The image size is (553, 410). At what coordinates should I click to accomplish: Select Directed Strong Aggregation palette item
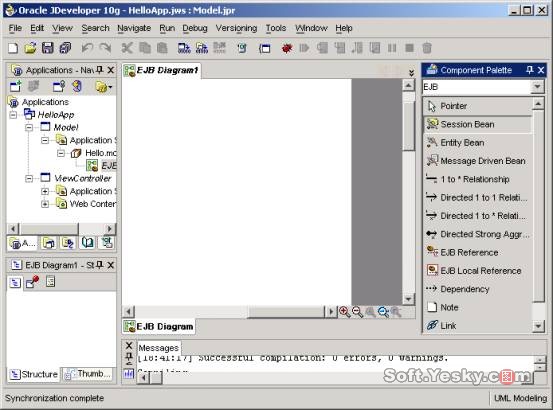478,234
